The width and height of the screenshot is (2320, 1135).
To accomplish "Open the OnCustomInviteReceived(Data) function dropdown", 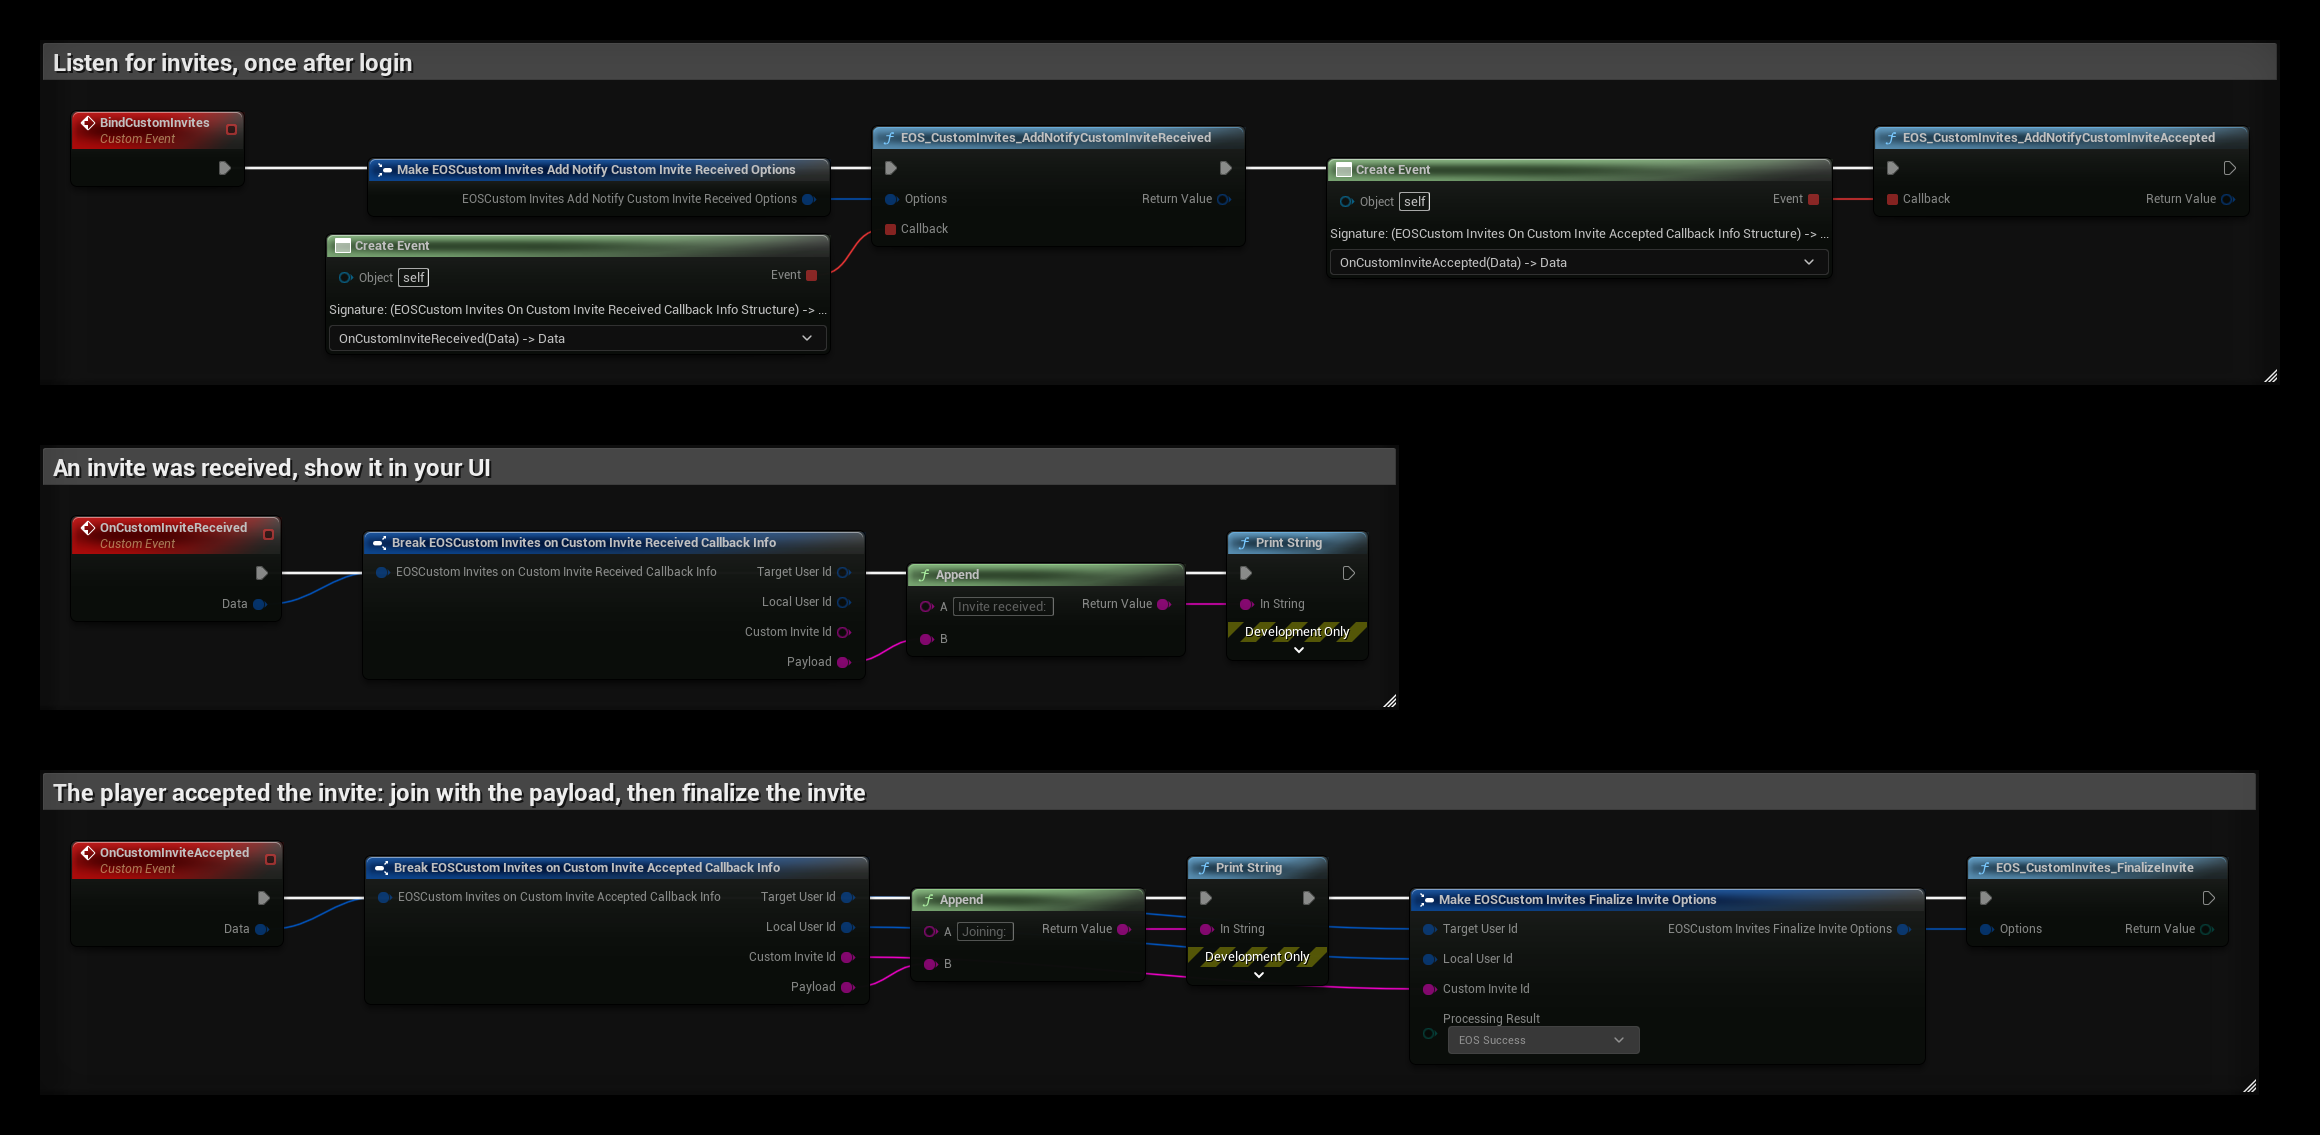I will coord(578,338).
